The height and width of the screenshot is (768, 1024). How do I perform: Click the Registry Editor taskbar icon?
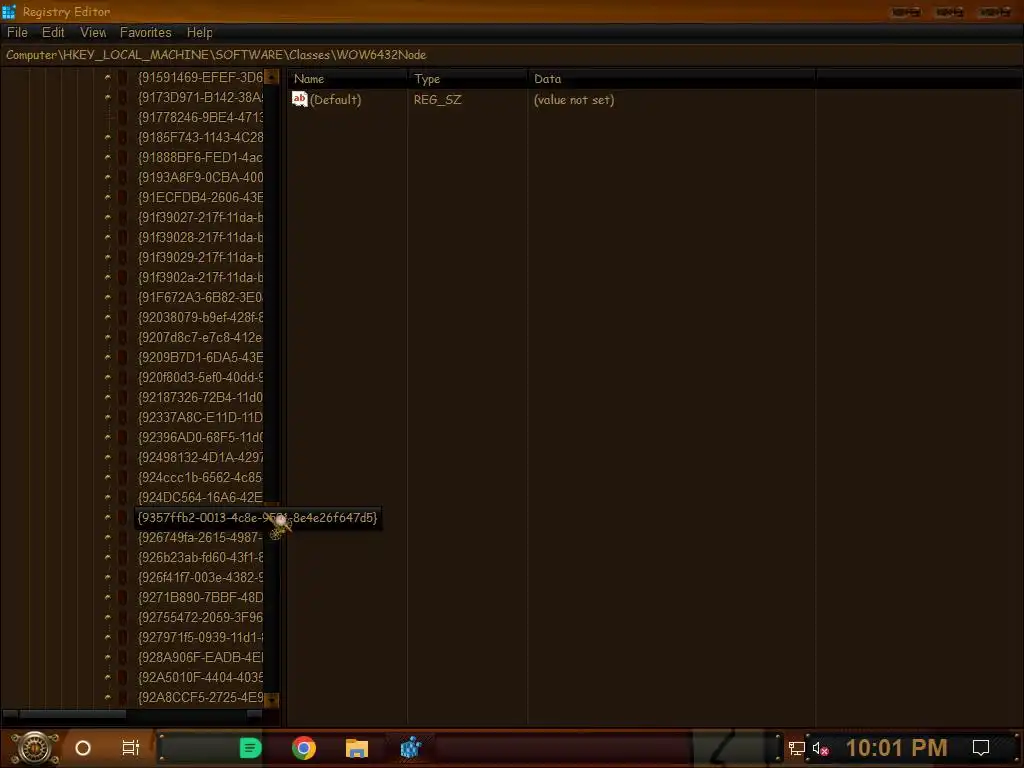[x=410, y=748]
